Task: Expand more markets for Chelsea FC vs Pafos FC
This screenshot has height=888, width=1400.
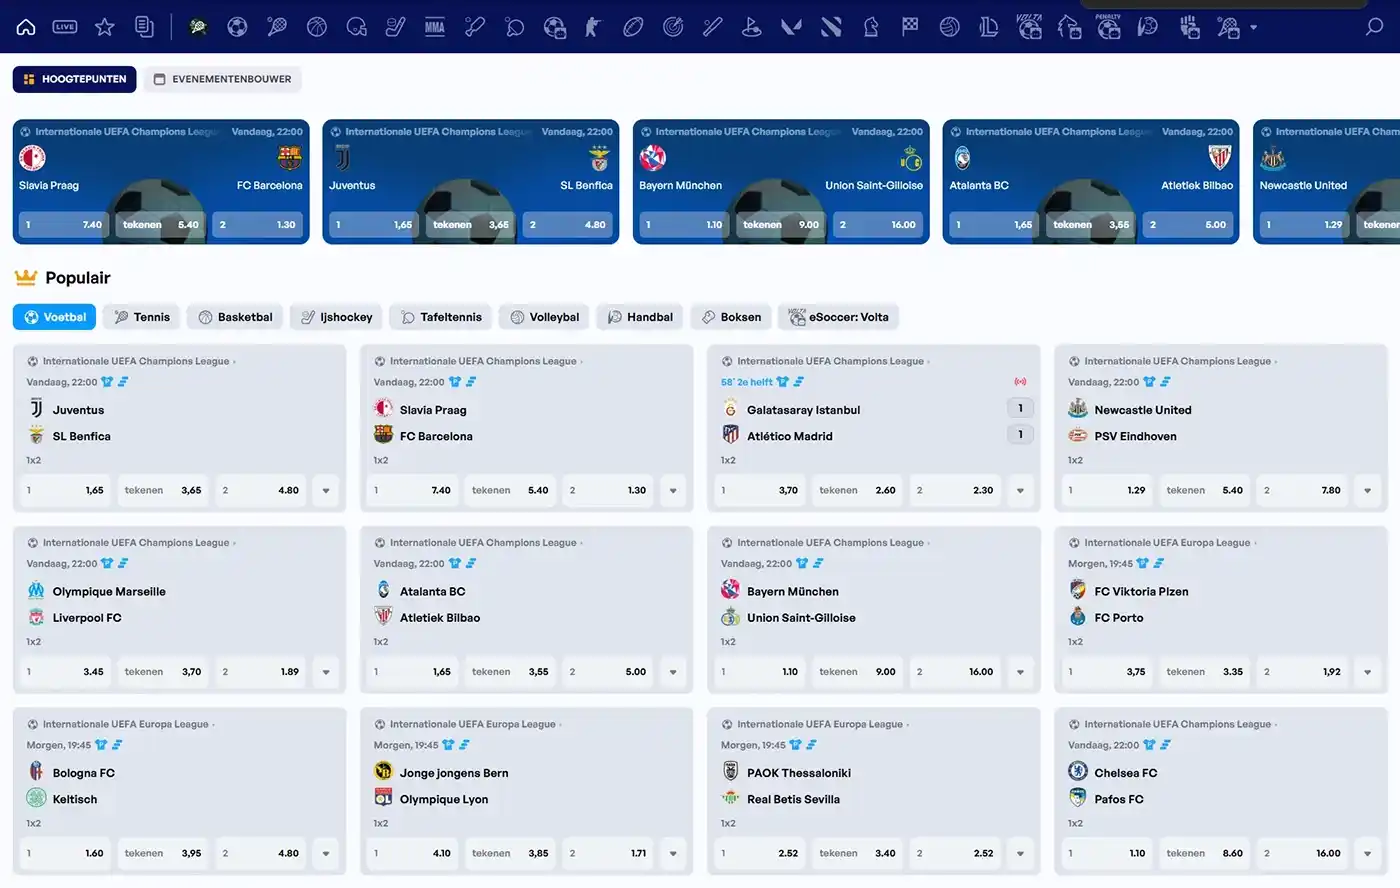Action: [1367, 854]
